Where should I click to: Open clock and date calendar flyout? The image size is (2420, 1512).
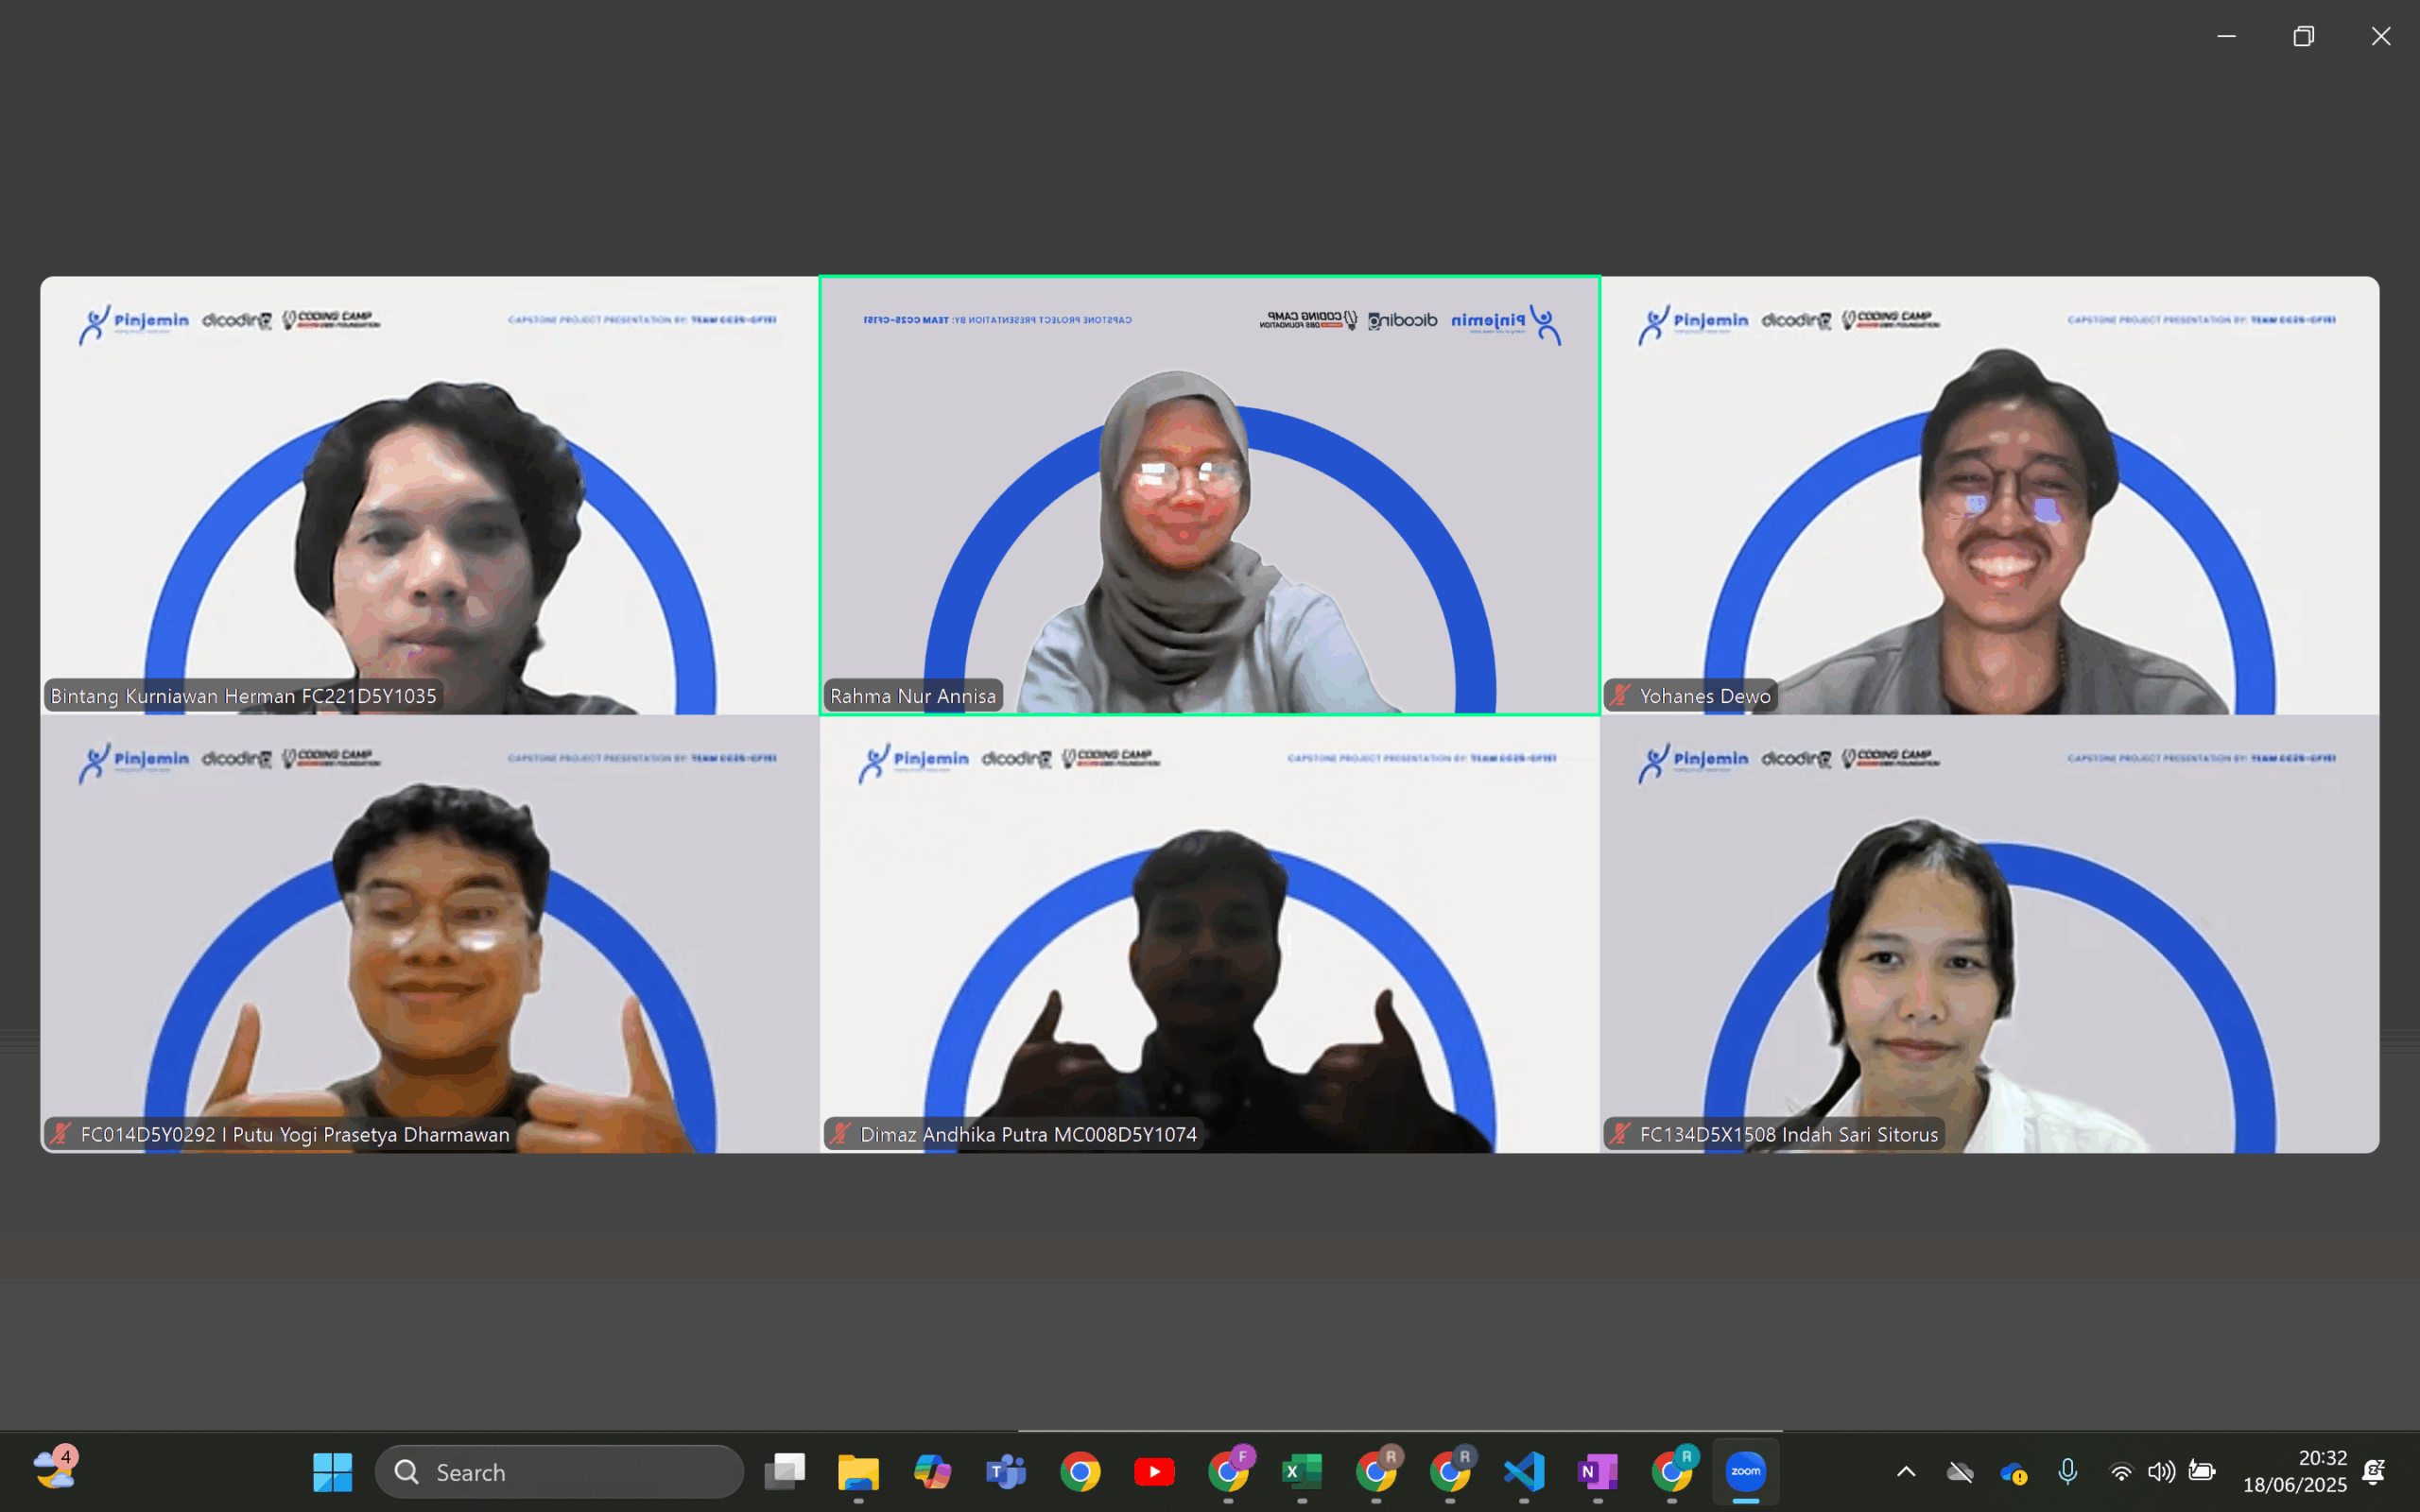[2293, 1471]
